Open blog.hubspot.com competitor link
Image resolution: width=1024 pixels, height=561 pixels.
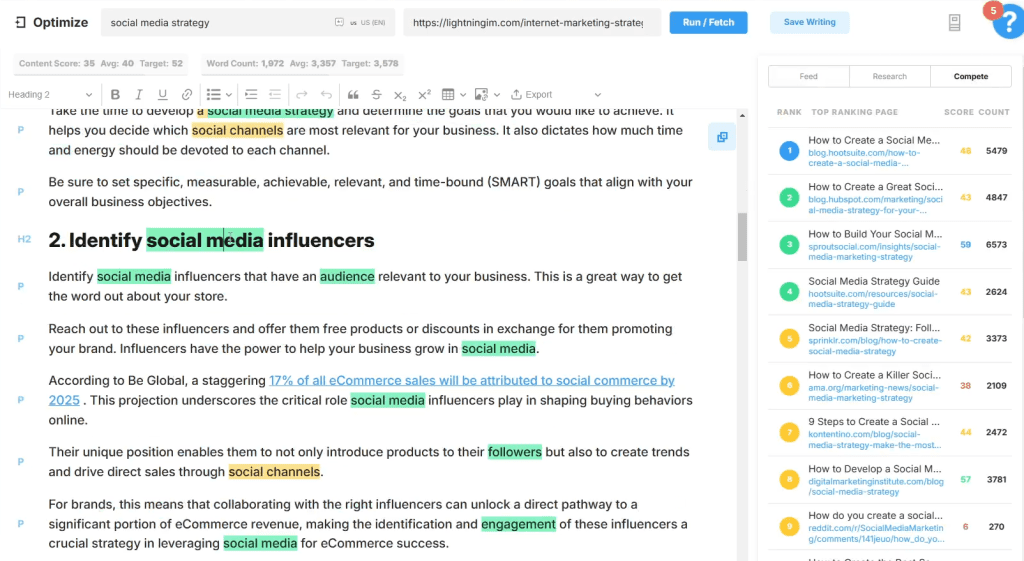coord(875,204)
